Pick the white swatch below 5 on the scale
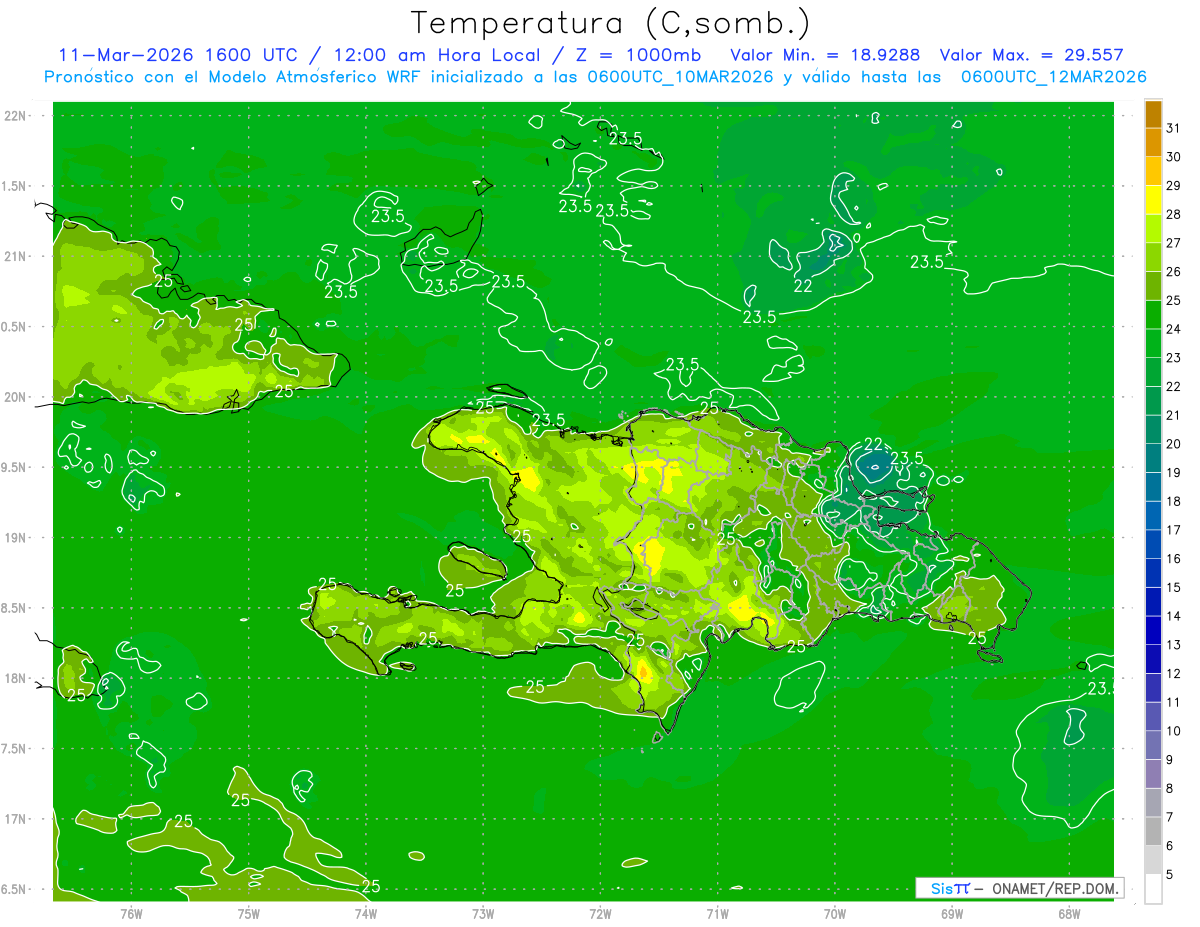The width and height of the screenshot is (1200, 927). pyautogui.click(x=1153, y=889)
